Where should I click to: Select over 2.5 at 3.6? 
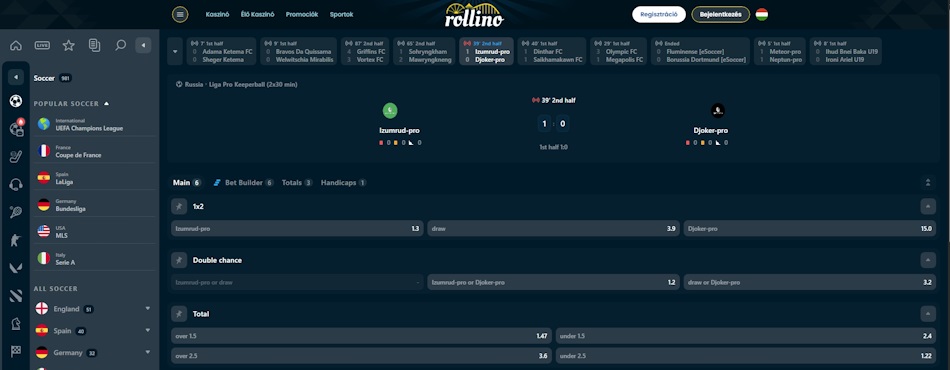(x=362, y=355)
